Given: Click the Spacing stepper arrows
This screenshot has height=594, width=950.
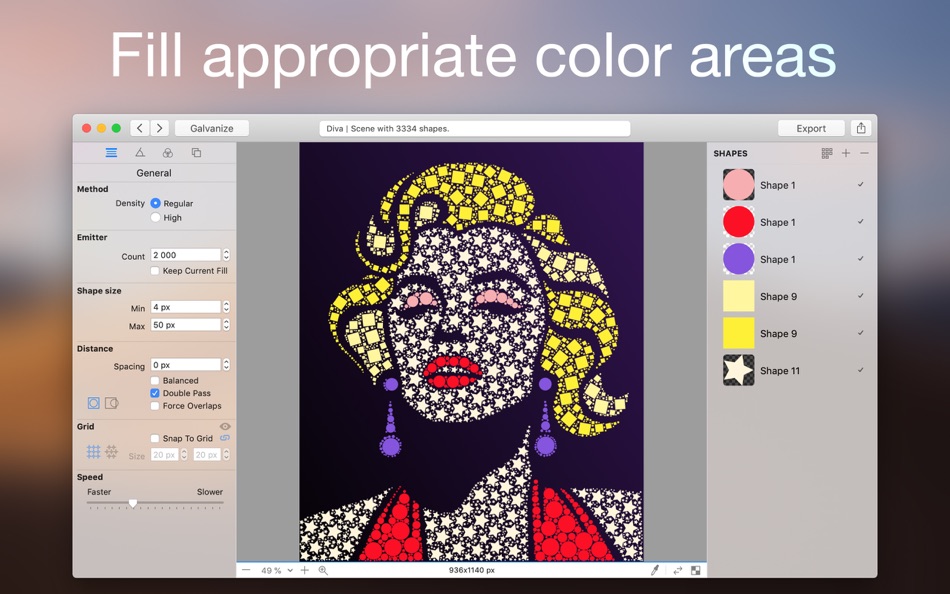Looking at the screenshot, I should coord(226,365).
